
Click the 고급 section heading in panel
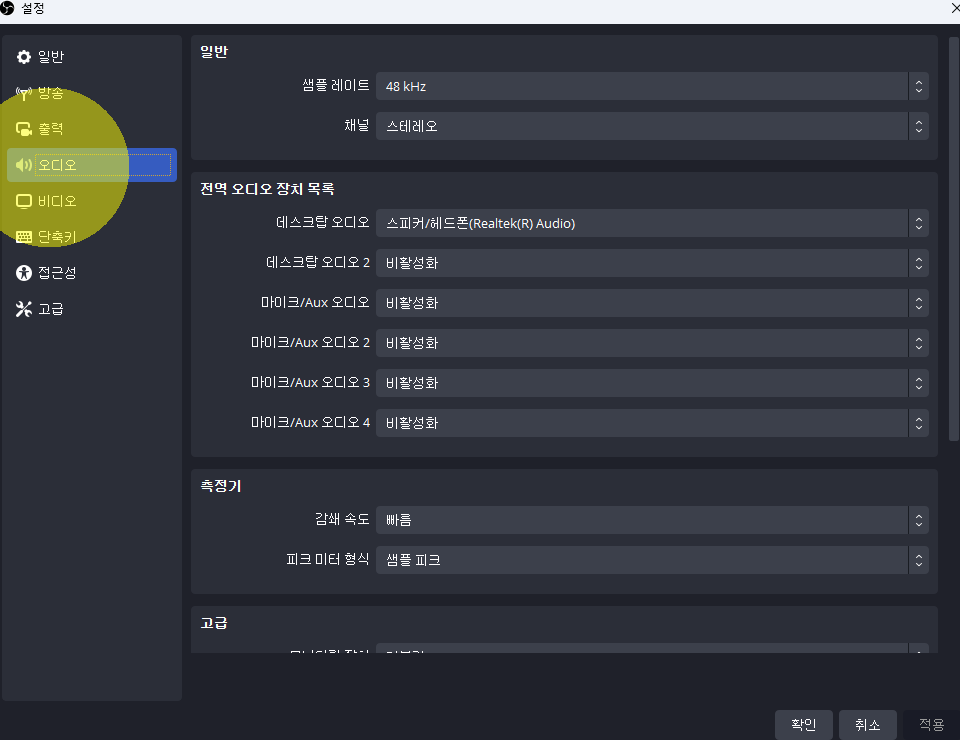[x=214, y=623]
